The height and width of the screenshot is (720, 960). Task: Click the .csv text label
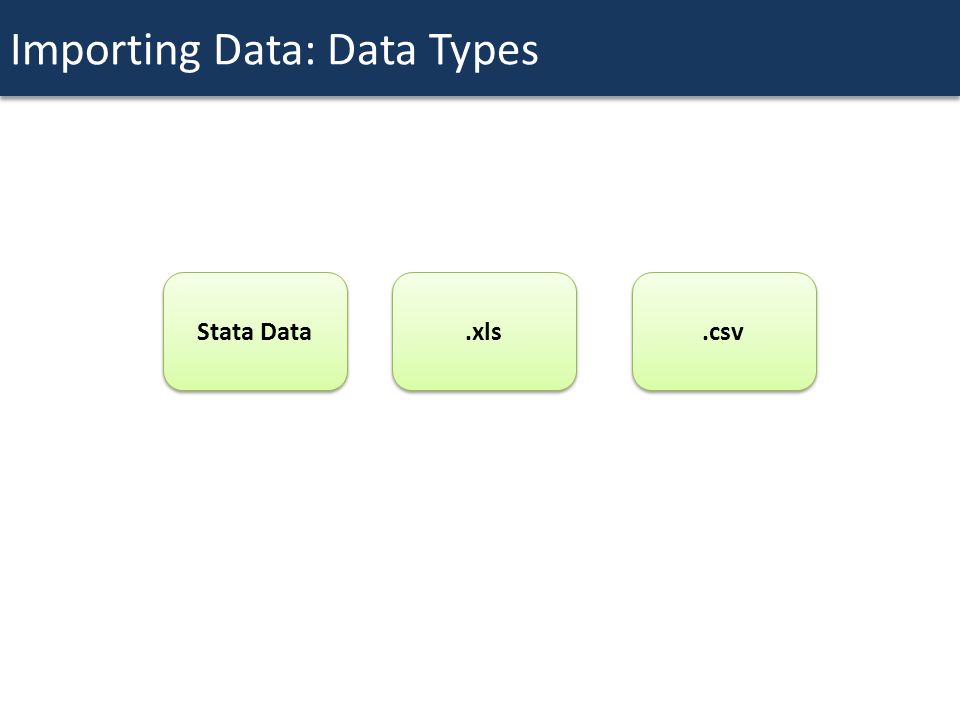[x=723, y=332]
